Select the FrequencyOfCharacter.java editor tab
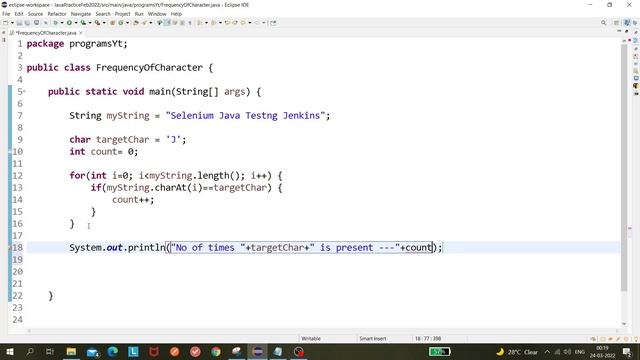This screenshot has width=640, height=360. pos(45,33)
